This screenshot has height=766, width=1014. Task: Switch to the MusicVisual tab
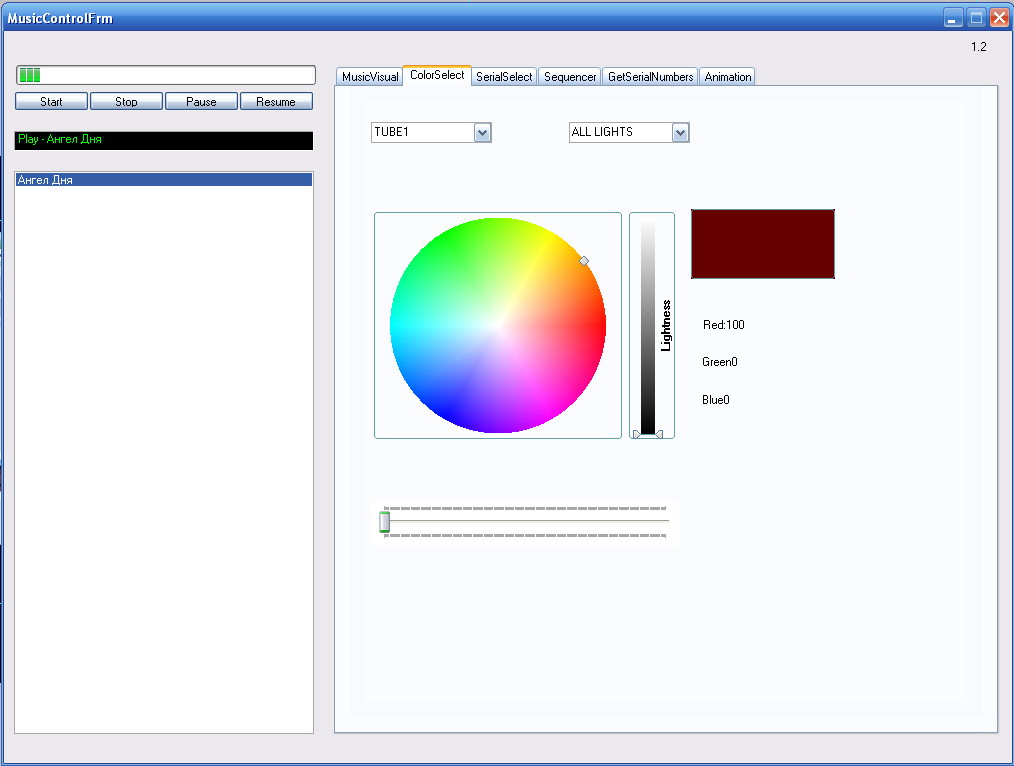coord(370,77)
